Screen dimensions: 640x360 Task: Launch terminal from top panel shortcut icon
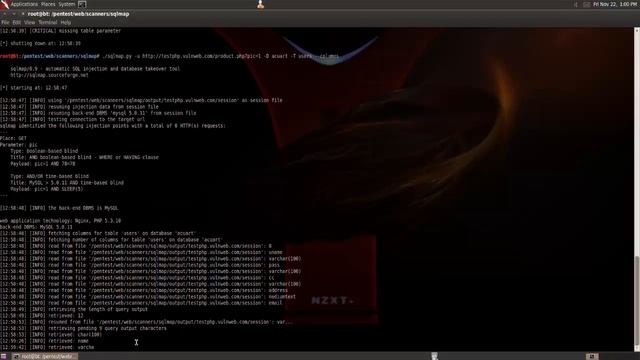(82, 4)
